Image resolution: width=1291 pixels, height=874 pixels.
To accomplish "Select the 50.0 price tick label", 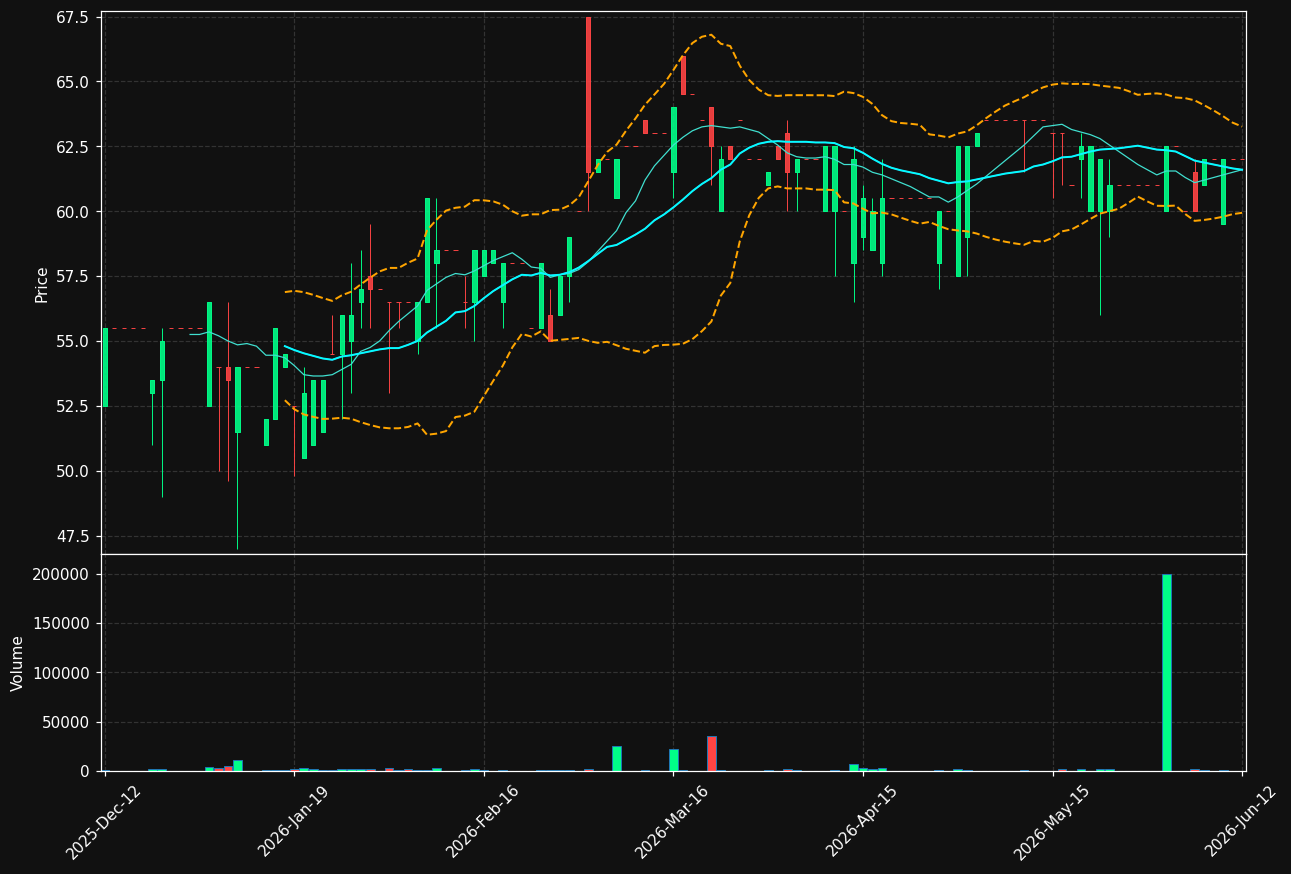I will (74, 472).
